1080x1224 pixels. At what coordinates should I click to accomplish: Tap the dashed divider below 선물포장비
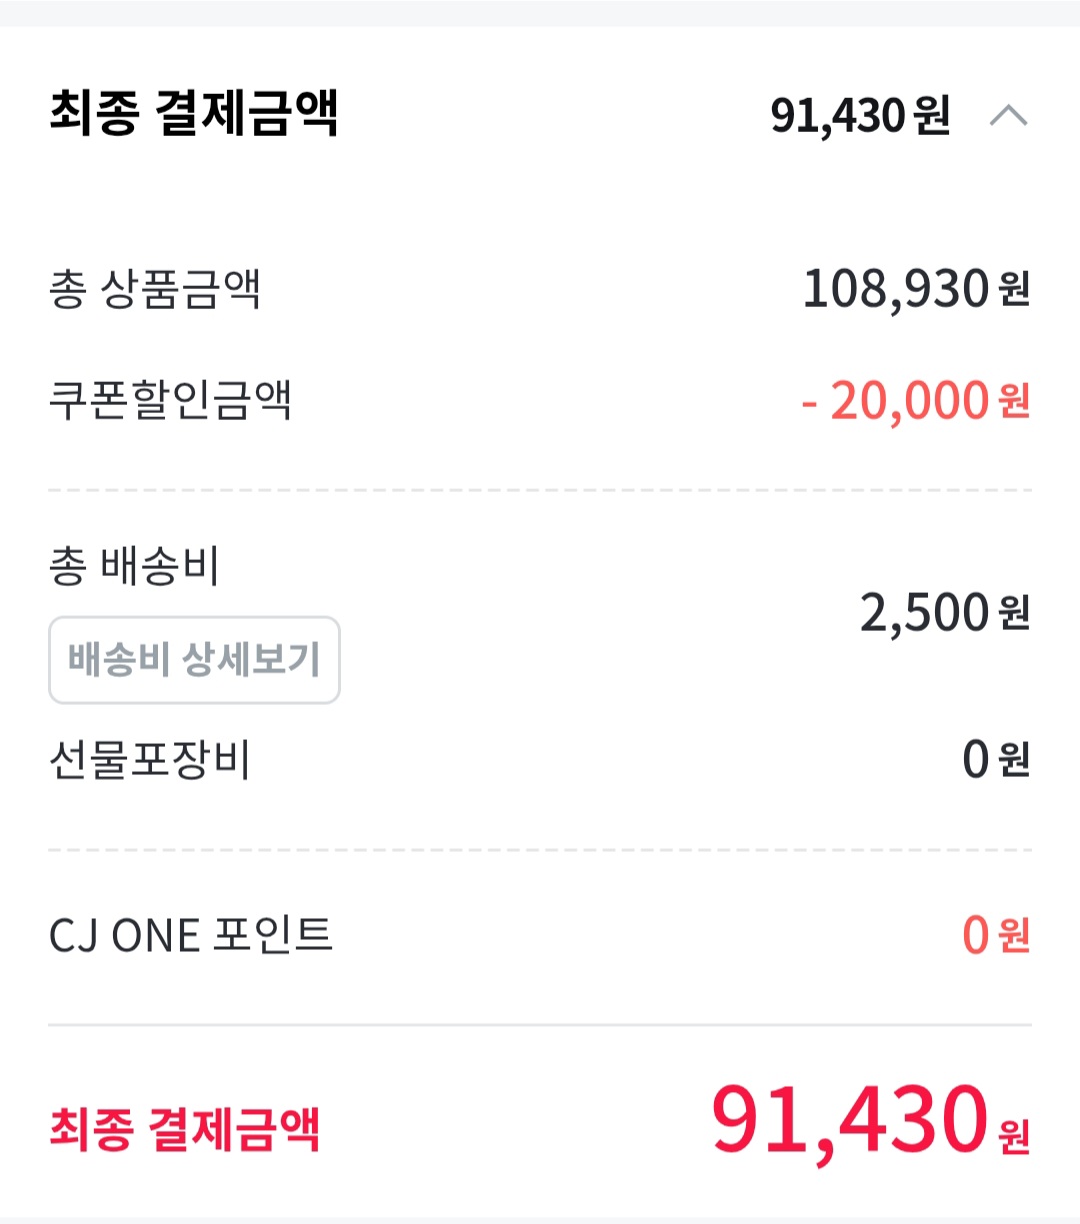tap(540, 851)
